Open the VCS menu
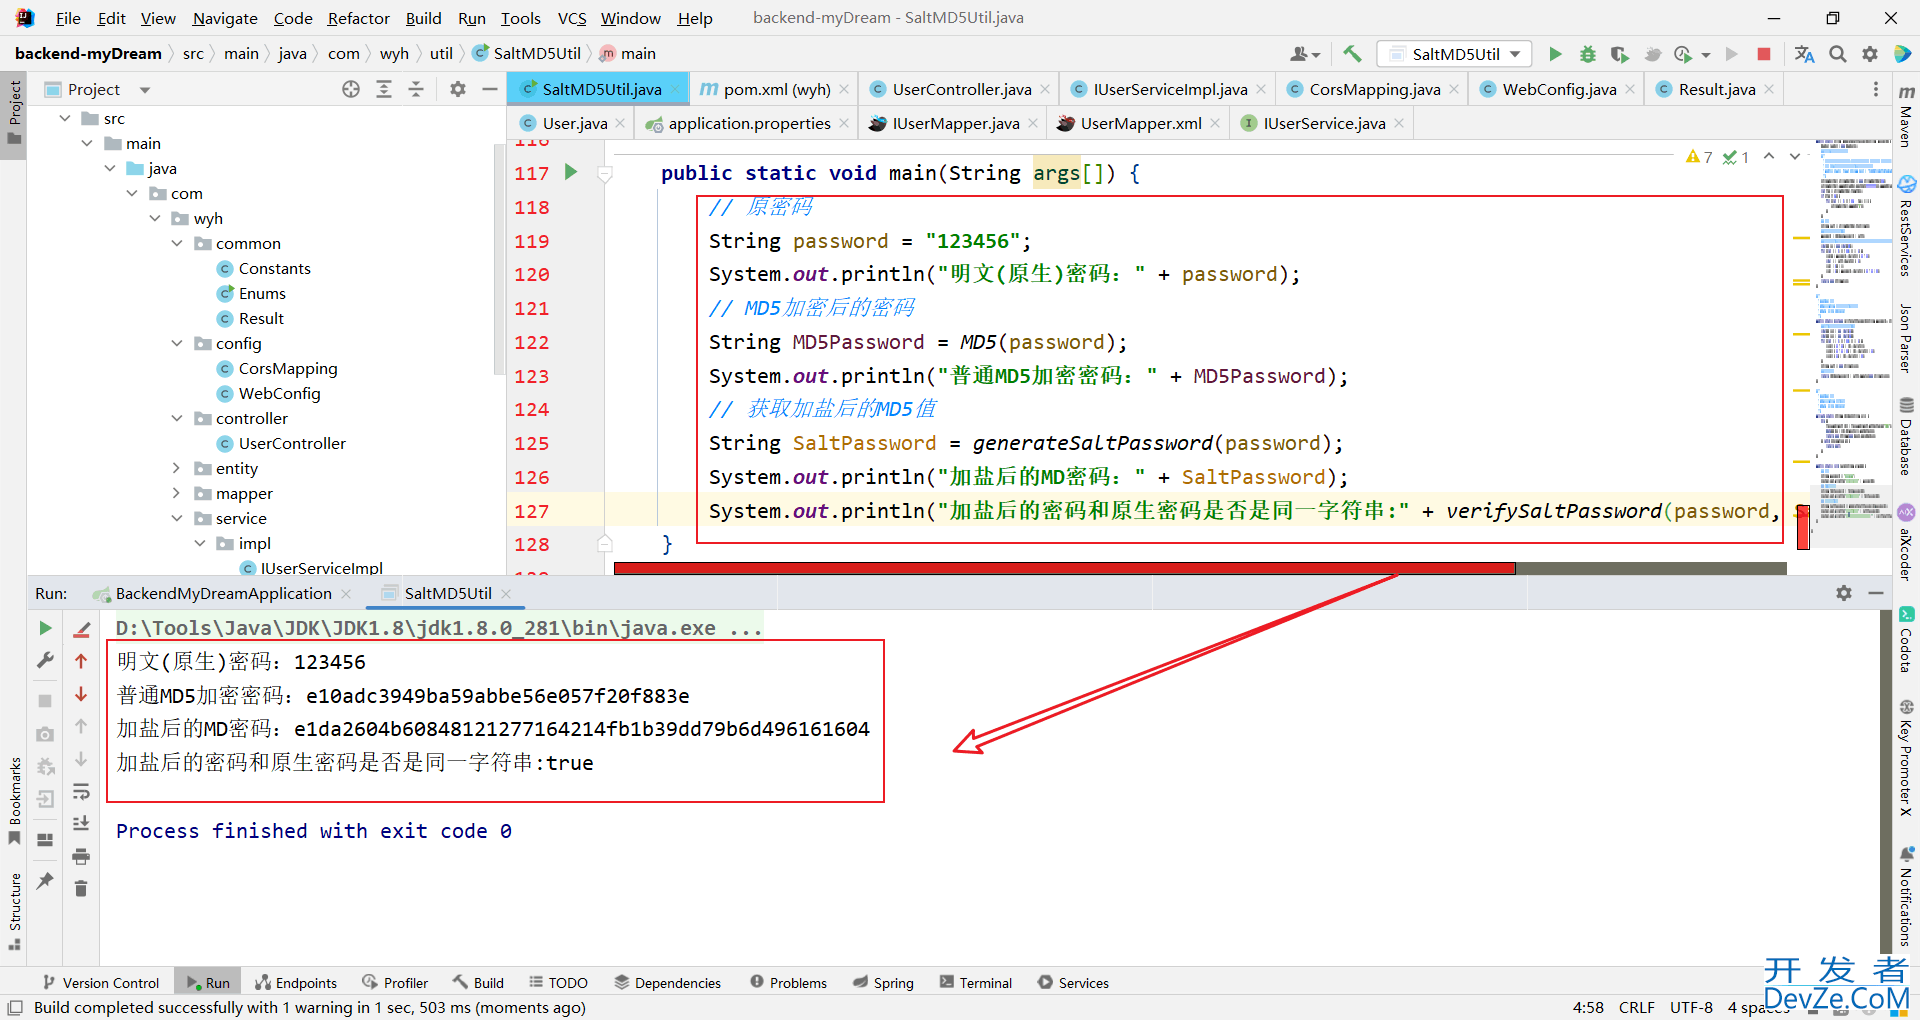The width and height of the screenshot is (1920, 1020). coord(572,18)
